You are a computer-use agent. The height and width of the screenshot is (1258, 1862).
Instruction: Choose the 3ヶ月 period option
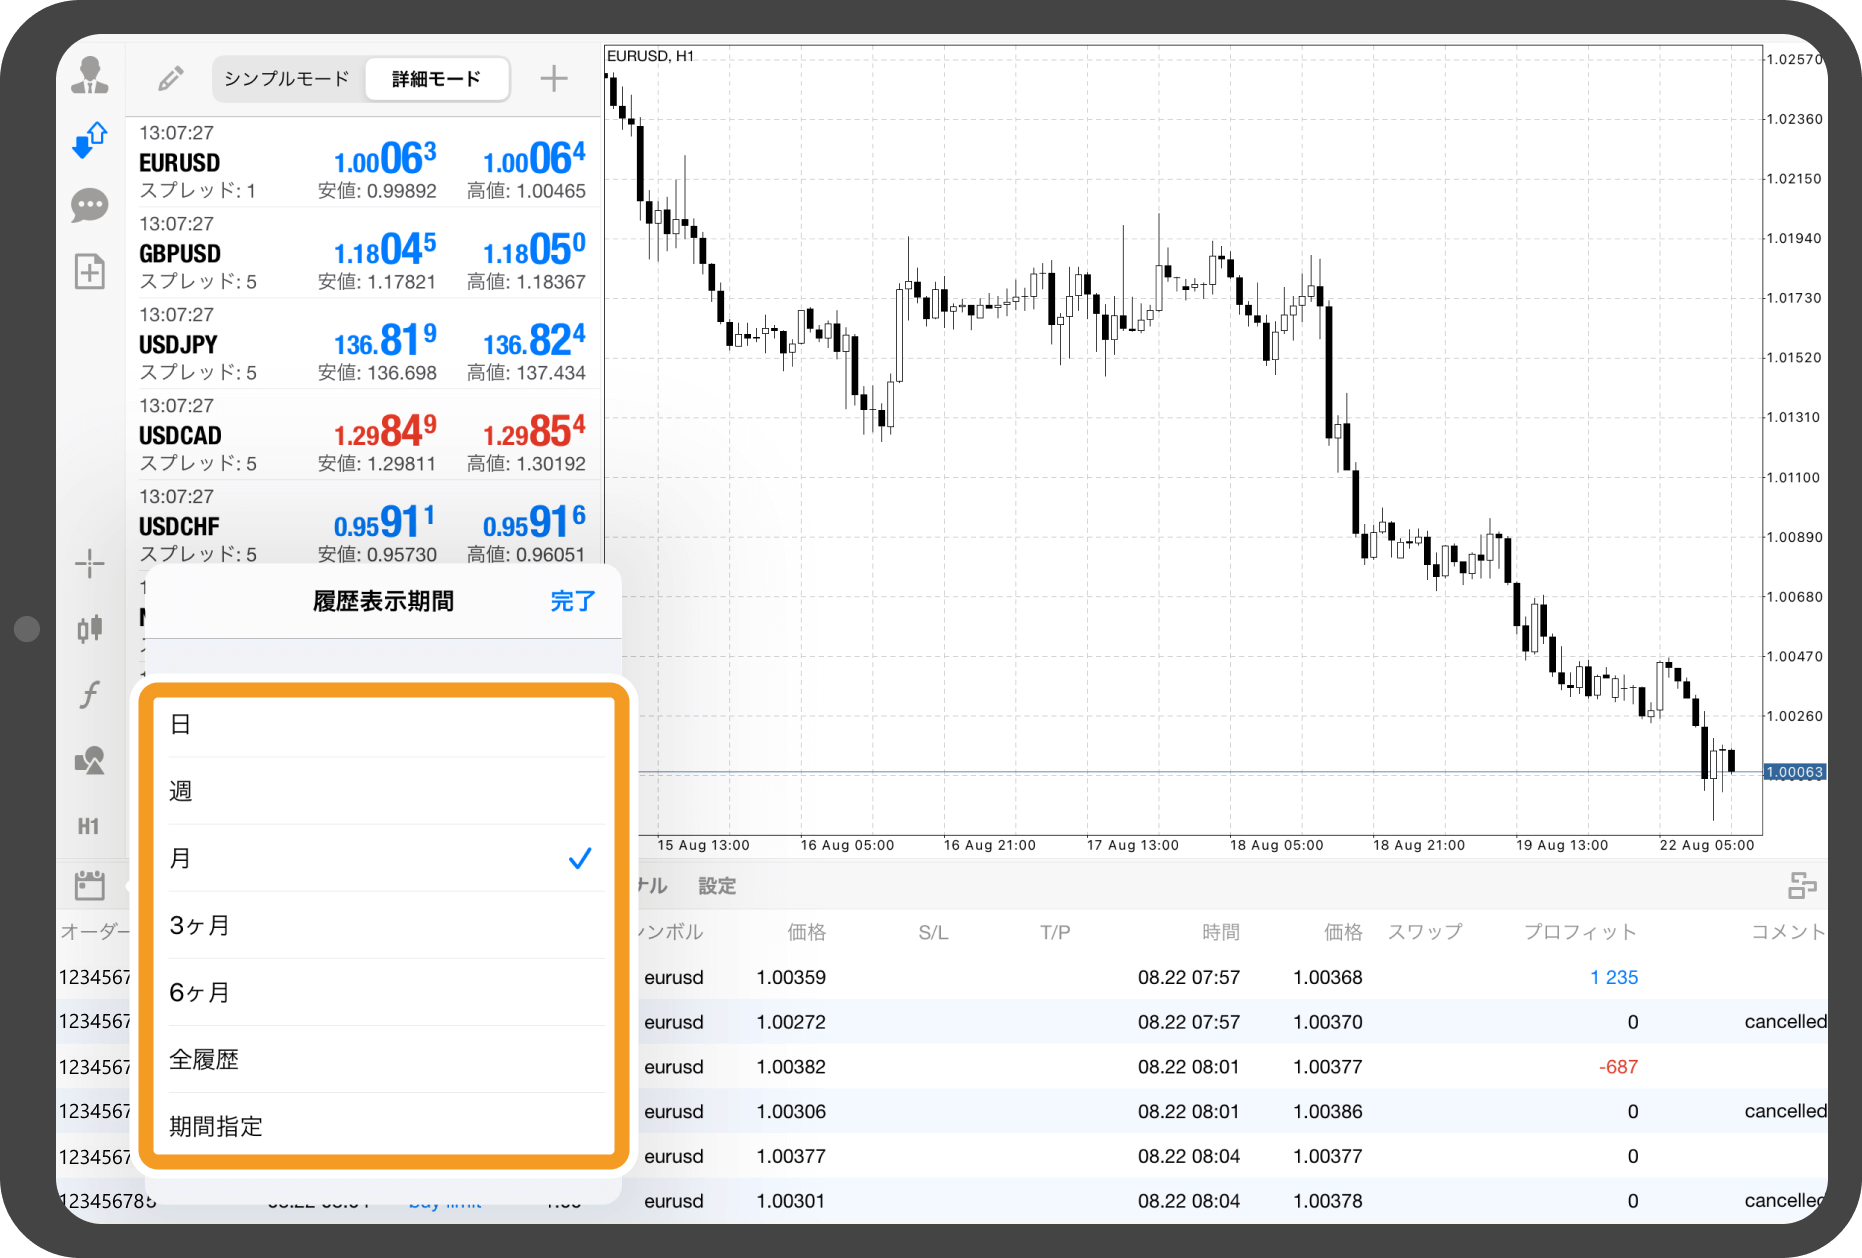click(381, 925)
